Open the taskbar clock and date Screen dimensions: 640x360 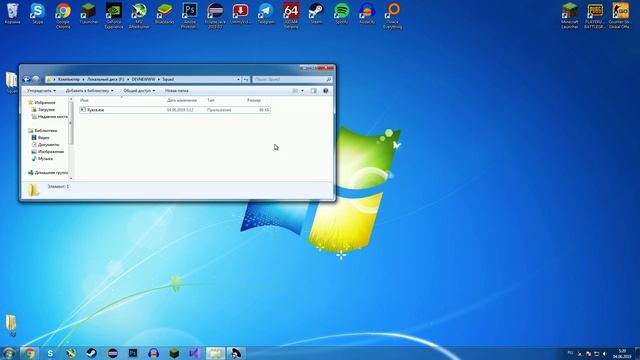point(622,353)
